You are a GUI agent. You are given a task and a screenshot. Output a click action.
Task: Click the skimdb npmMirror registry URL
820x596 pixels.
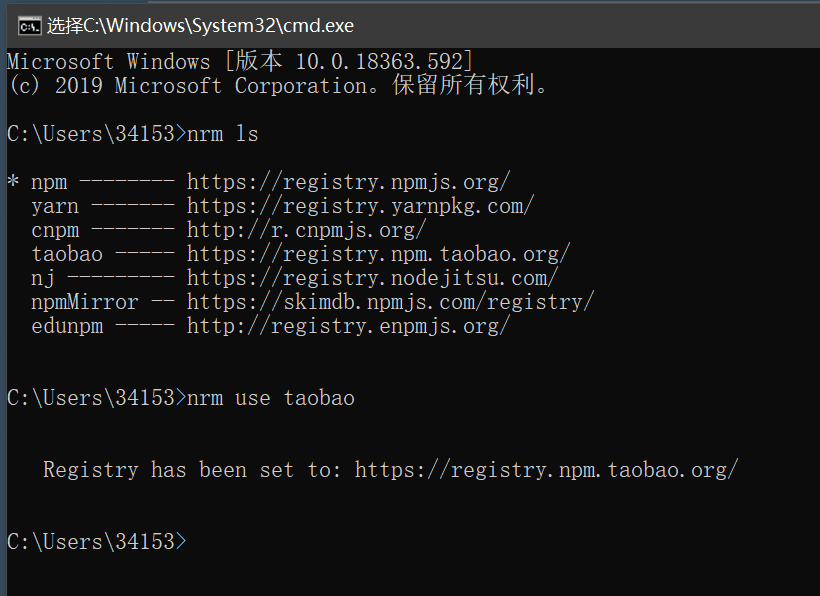point(391,302)
